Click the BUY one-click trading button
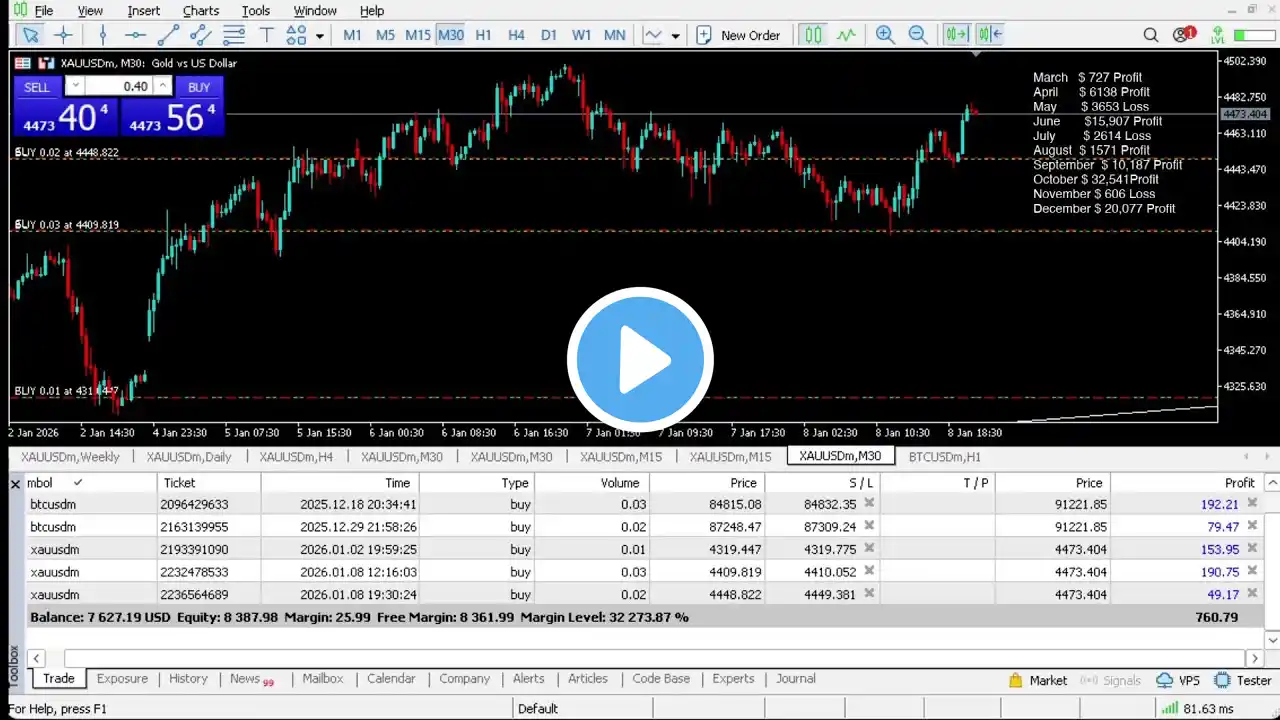 tap(199, 87)
